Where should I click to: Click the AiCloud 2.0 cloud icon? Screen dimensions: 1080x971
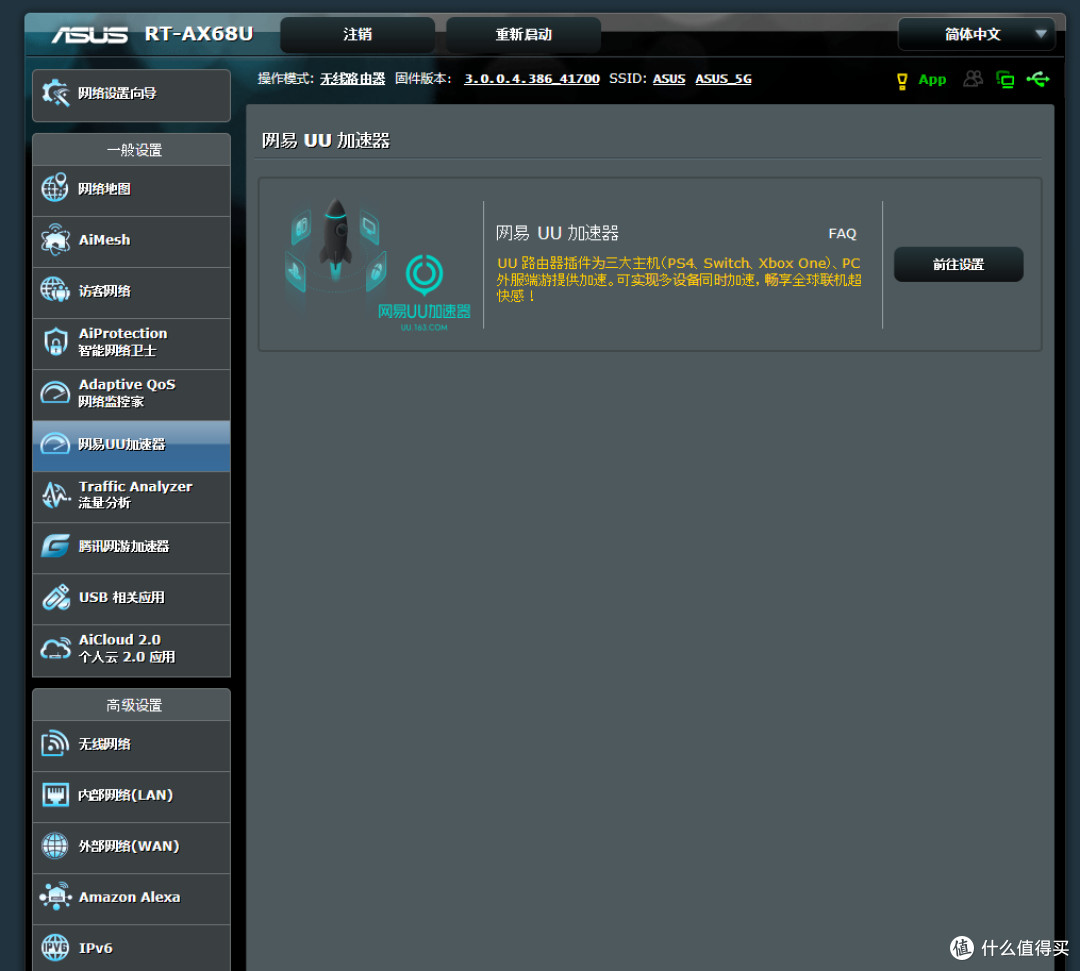55,649
